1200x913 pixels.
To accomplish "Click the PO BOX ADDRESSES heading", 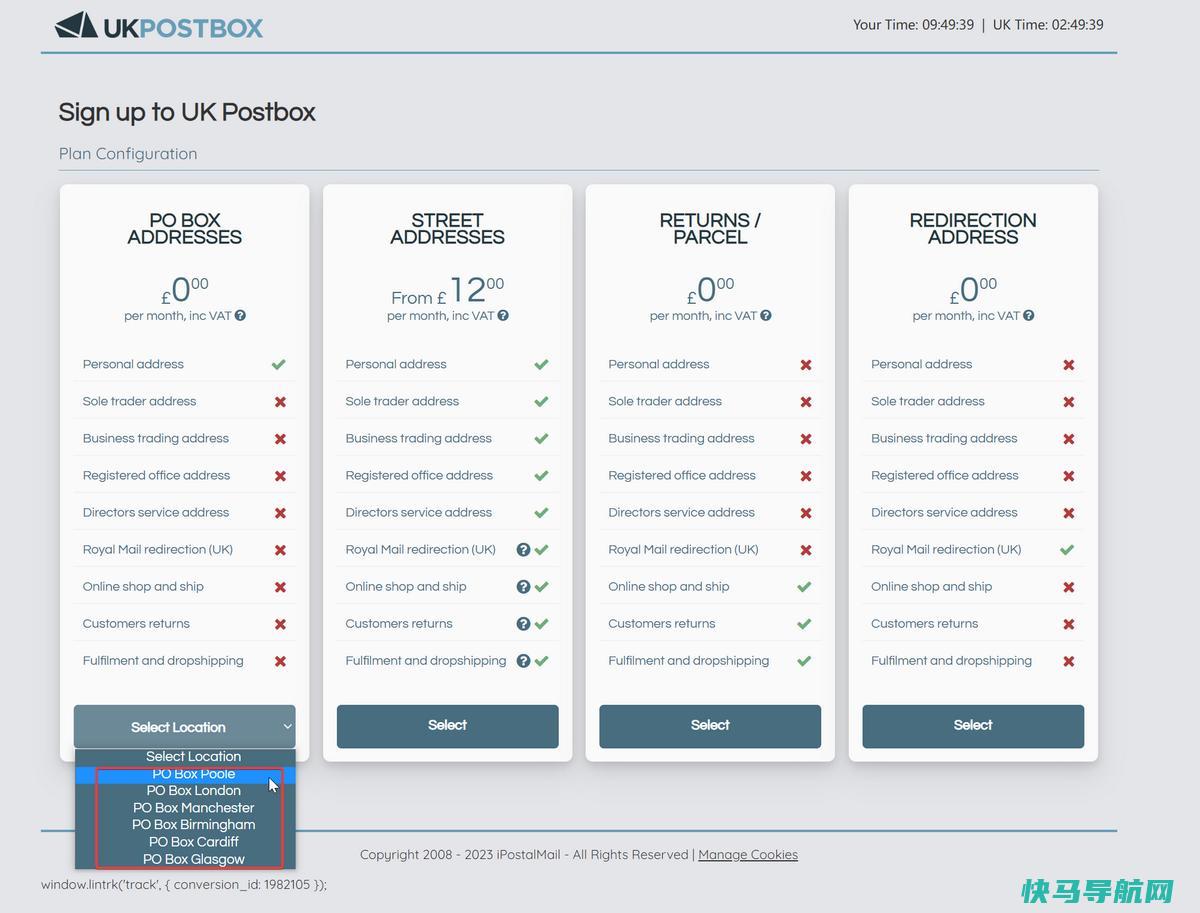I will click(x=185, y=229).
